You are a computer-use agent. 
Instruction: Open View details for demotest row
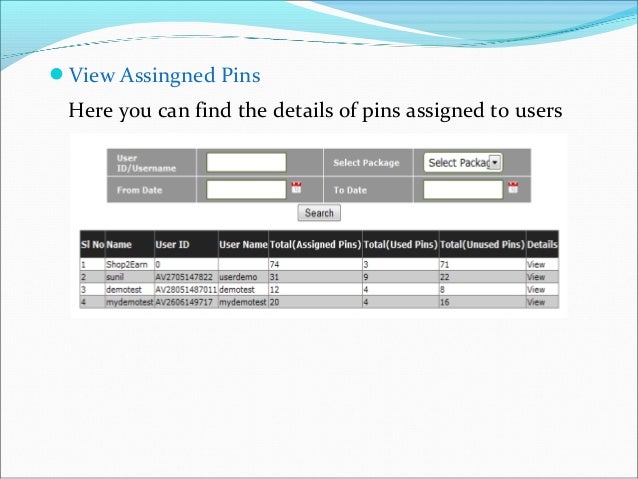pos(535,290)
